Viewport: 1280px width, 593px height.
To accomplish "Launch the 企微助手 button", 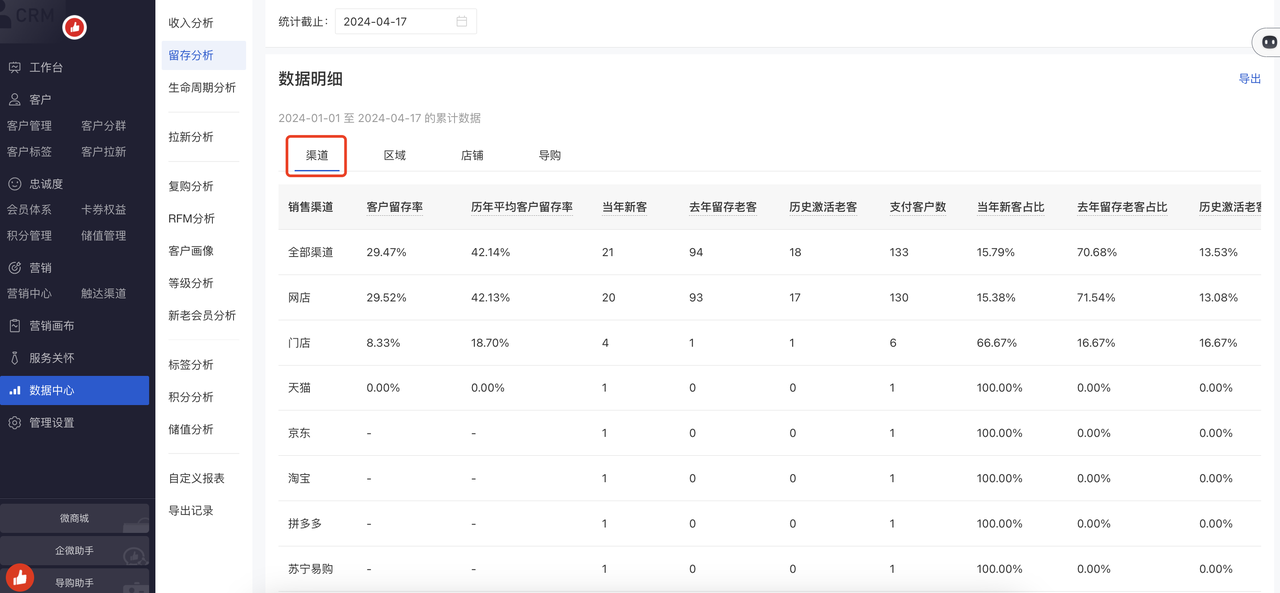I will [x=74, y=550].
